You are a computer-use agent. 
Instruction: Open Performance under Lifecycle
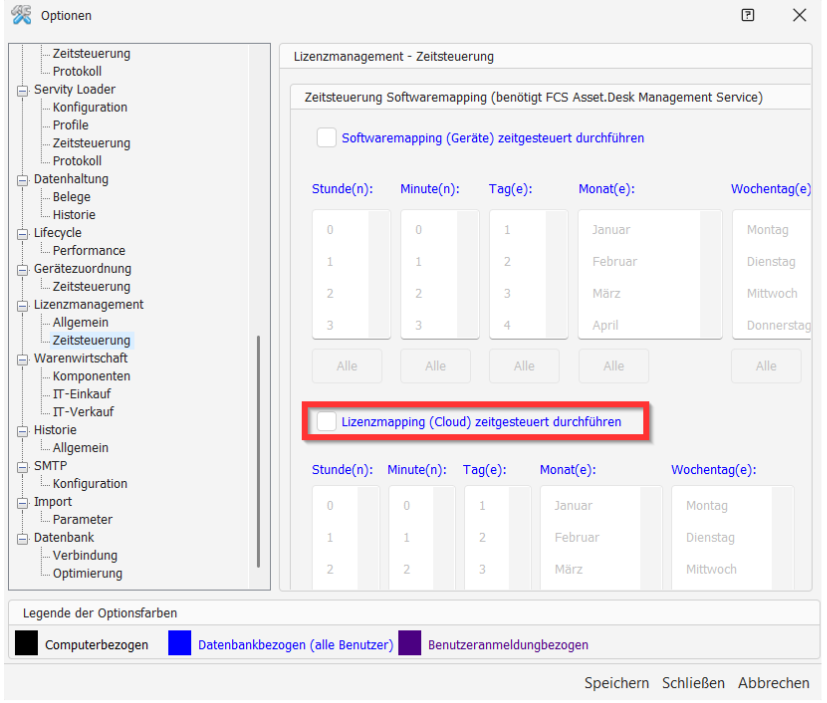89,251
